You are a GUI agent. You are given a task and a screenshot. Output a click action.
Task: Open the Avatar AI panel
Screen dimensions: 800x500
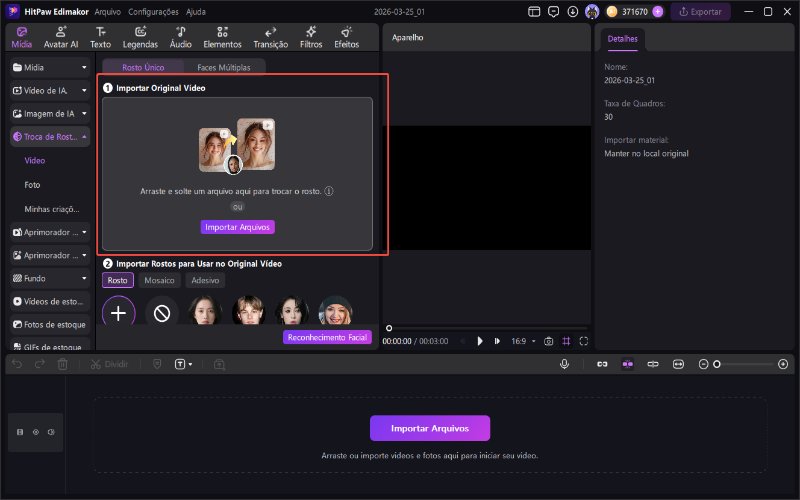(x=62, y=37)
